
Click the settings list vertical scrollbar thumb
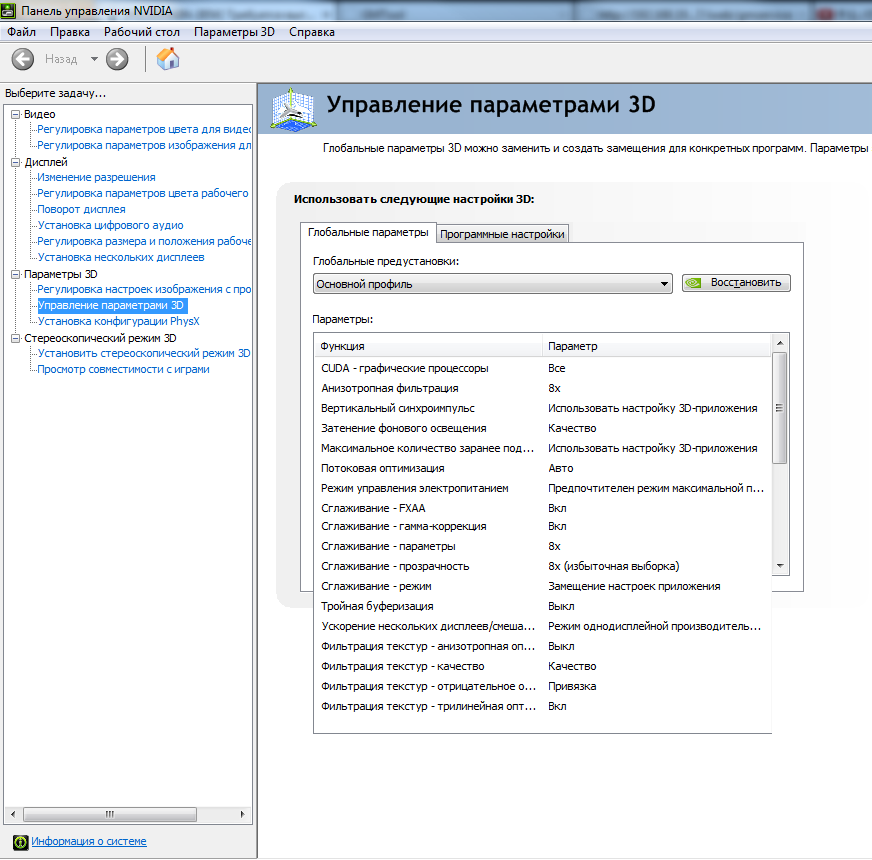pyautogui.click(x=780, y=408)
